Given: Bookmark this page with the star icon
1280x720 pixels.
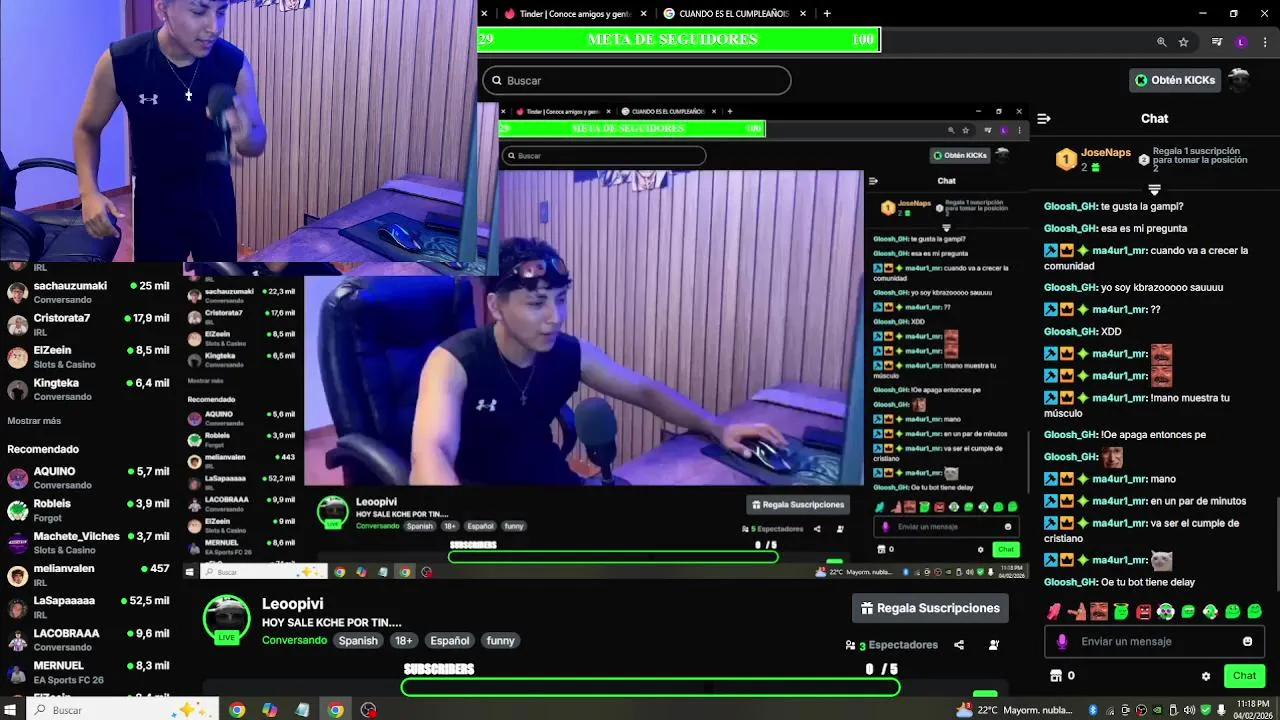Looking at the screenshot, I should coord(1184,42).
